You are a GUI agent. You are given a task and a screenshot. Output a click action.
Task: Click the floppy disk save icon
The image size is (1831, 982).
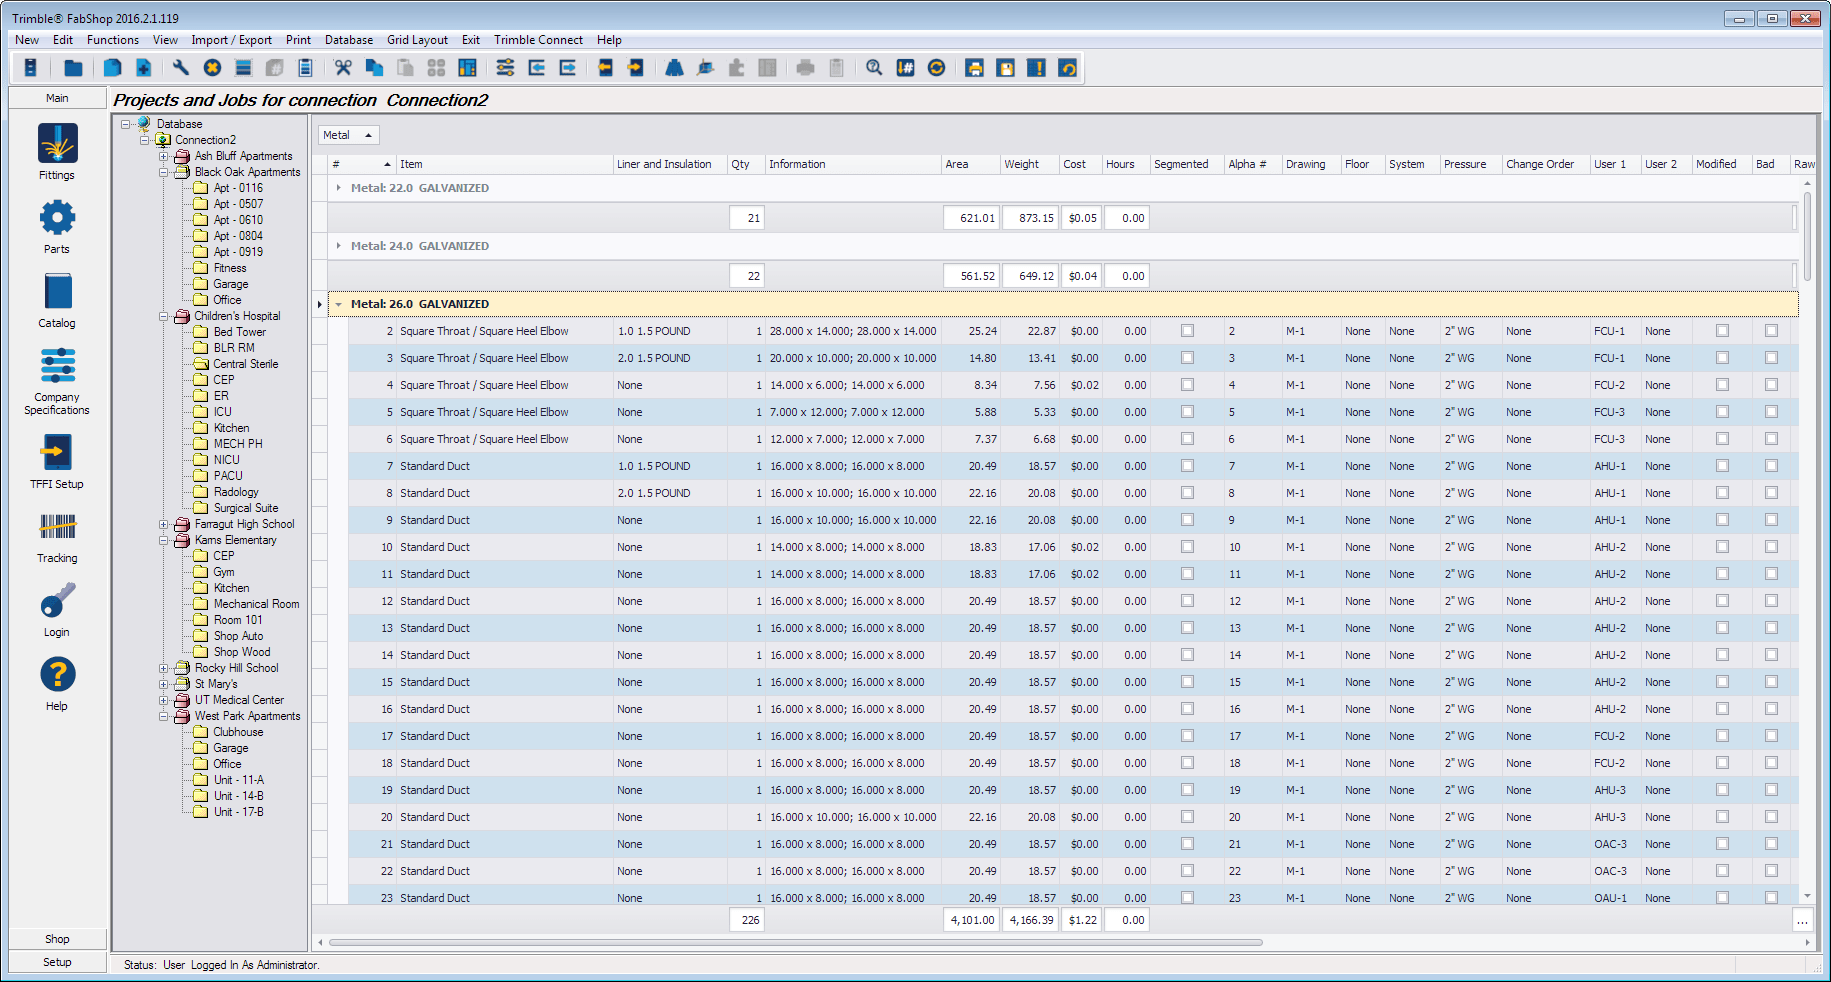coord(1006,68)
